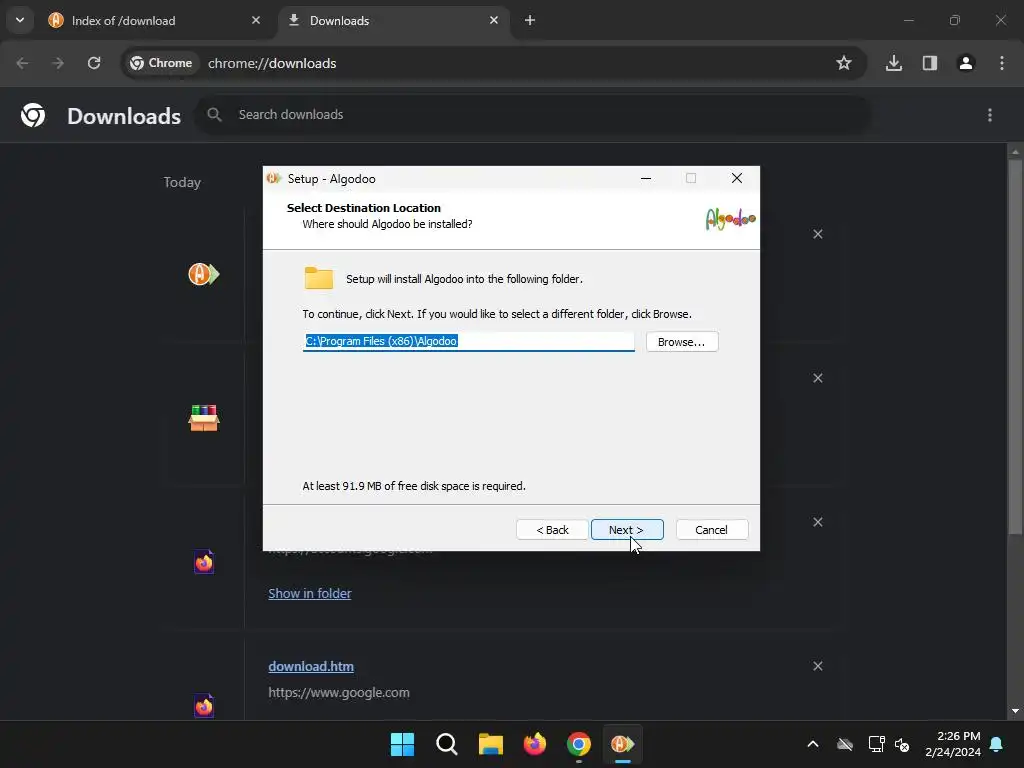Click the Search downloads field
Screen dimensions: 1024x768
click(534, 115)
